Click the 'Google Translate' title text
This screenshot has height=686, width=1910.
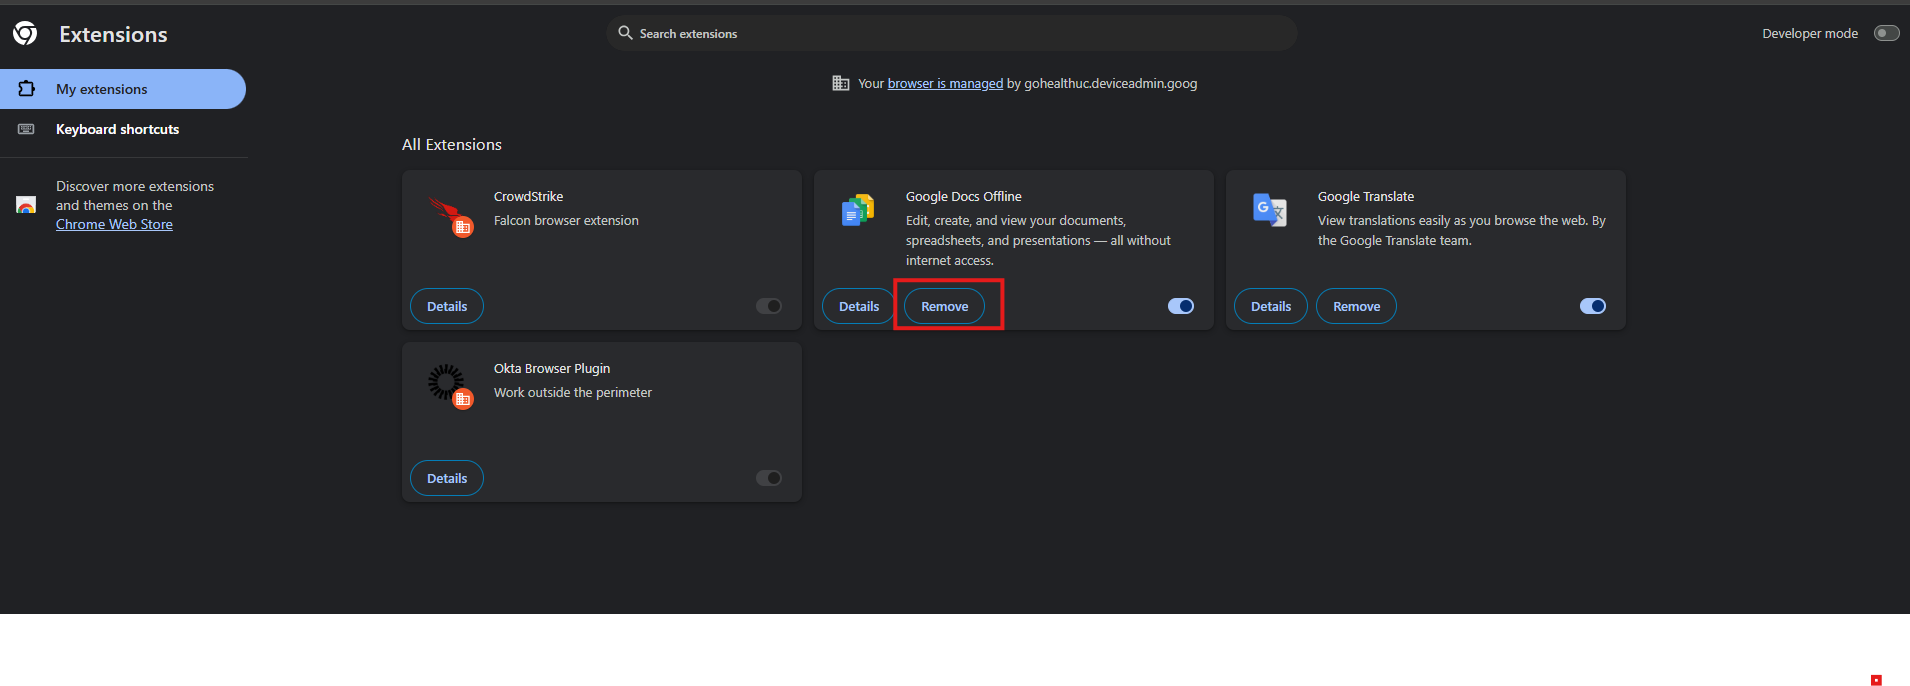pyautogui.click(x=1366, y=196)
